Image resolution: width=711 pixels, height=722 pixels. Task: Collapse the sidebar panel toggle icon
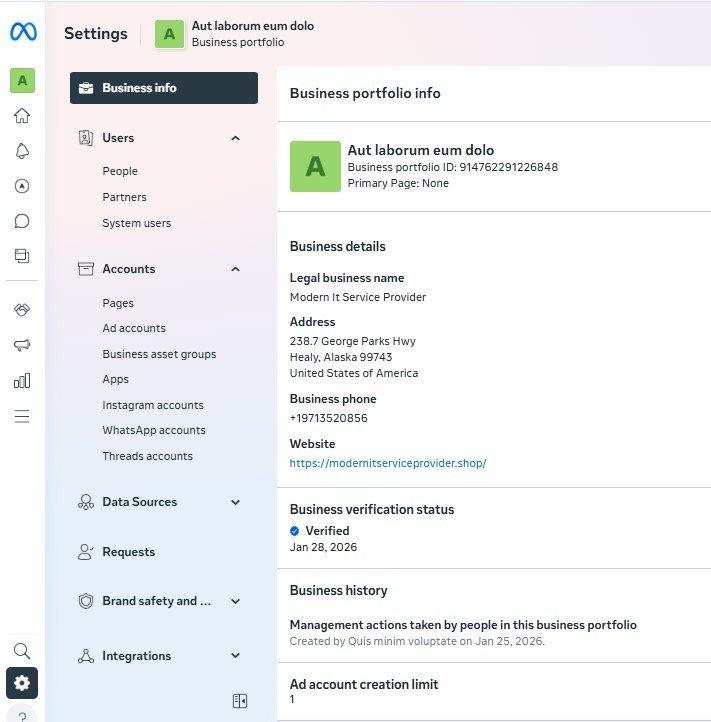point(240,701)
